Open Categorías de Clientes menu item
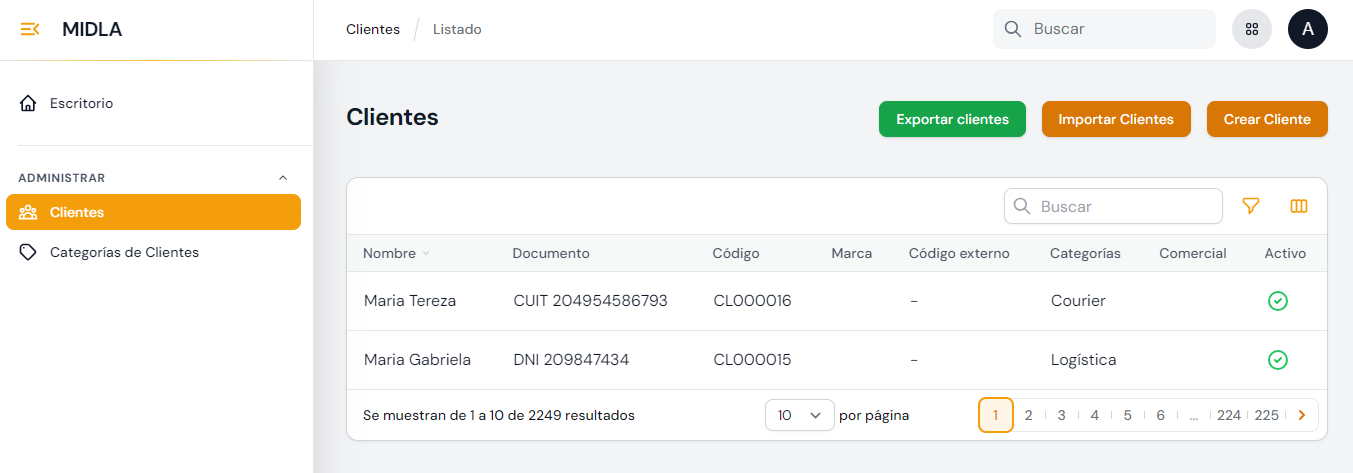This screenshot has height=473, width=1353. pos(124,252)
